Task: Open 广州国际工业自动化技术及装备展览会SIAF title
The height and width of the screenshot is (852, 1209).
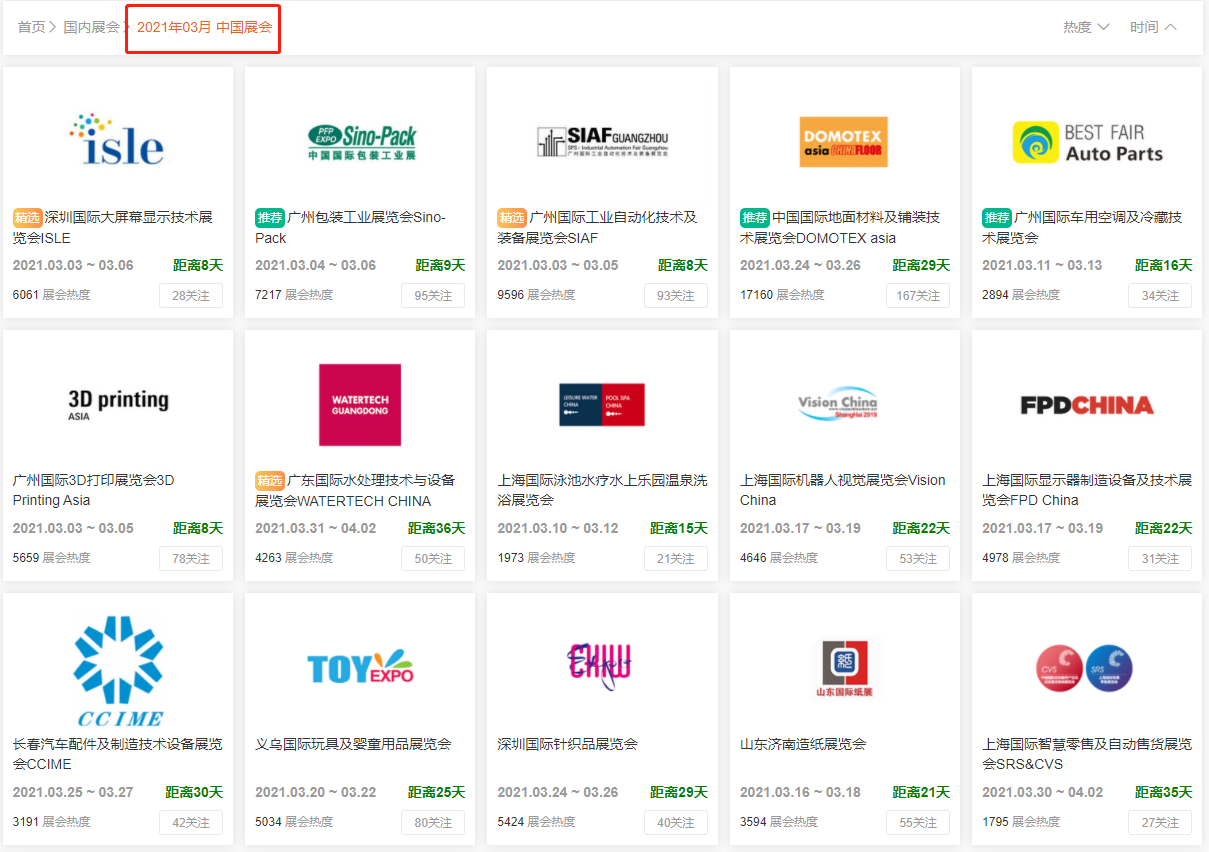Action: tap(598, 227)
